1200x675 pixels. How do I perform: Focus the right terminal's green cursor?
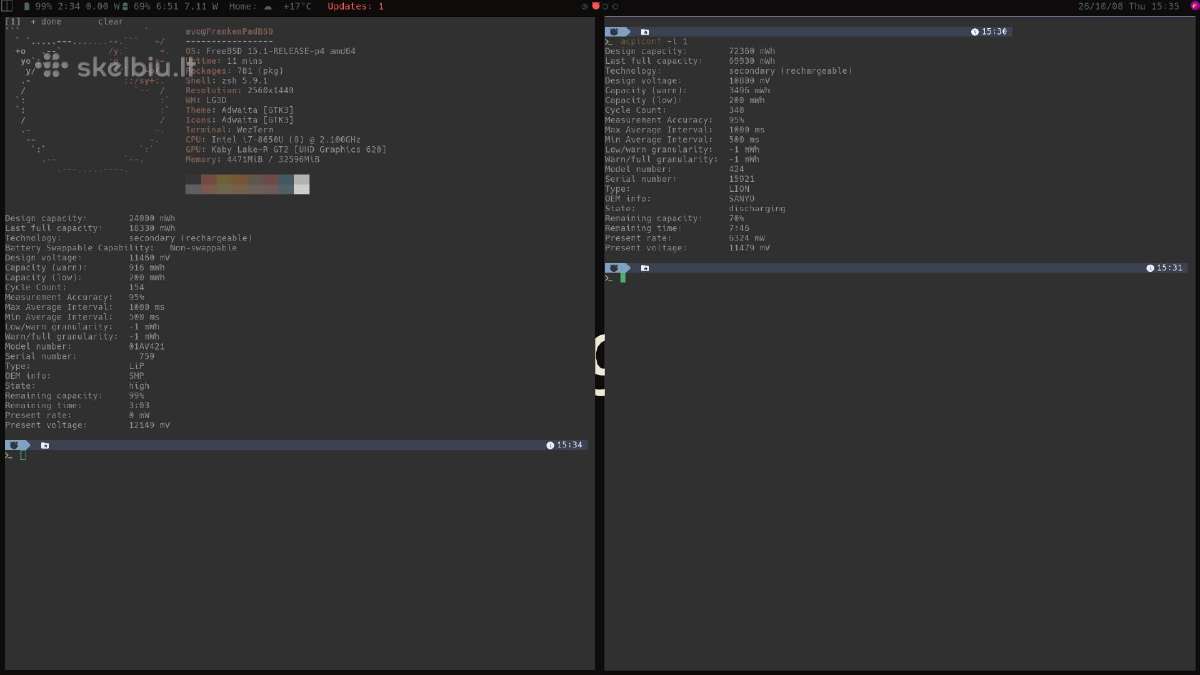[623, 277]
